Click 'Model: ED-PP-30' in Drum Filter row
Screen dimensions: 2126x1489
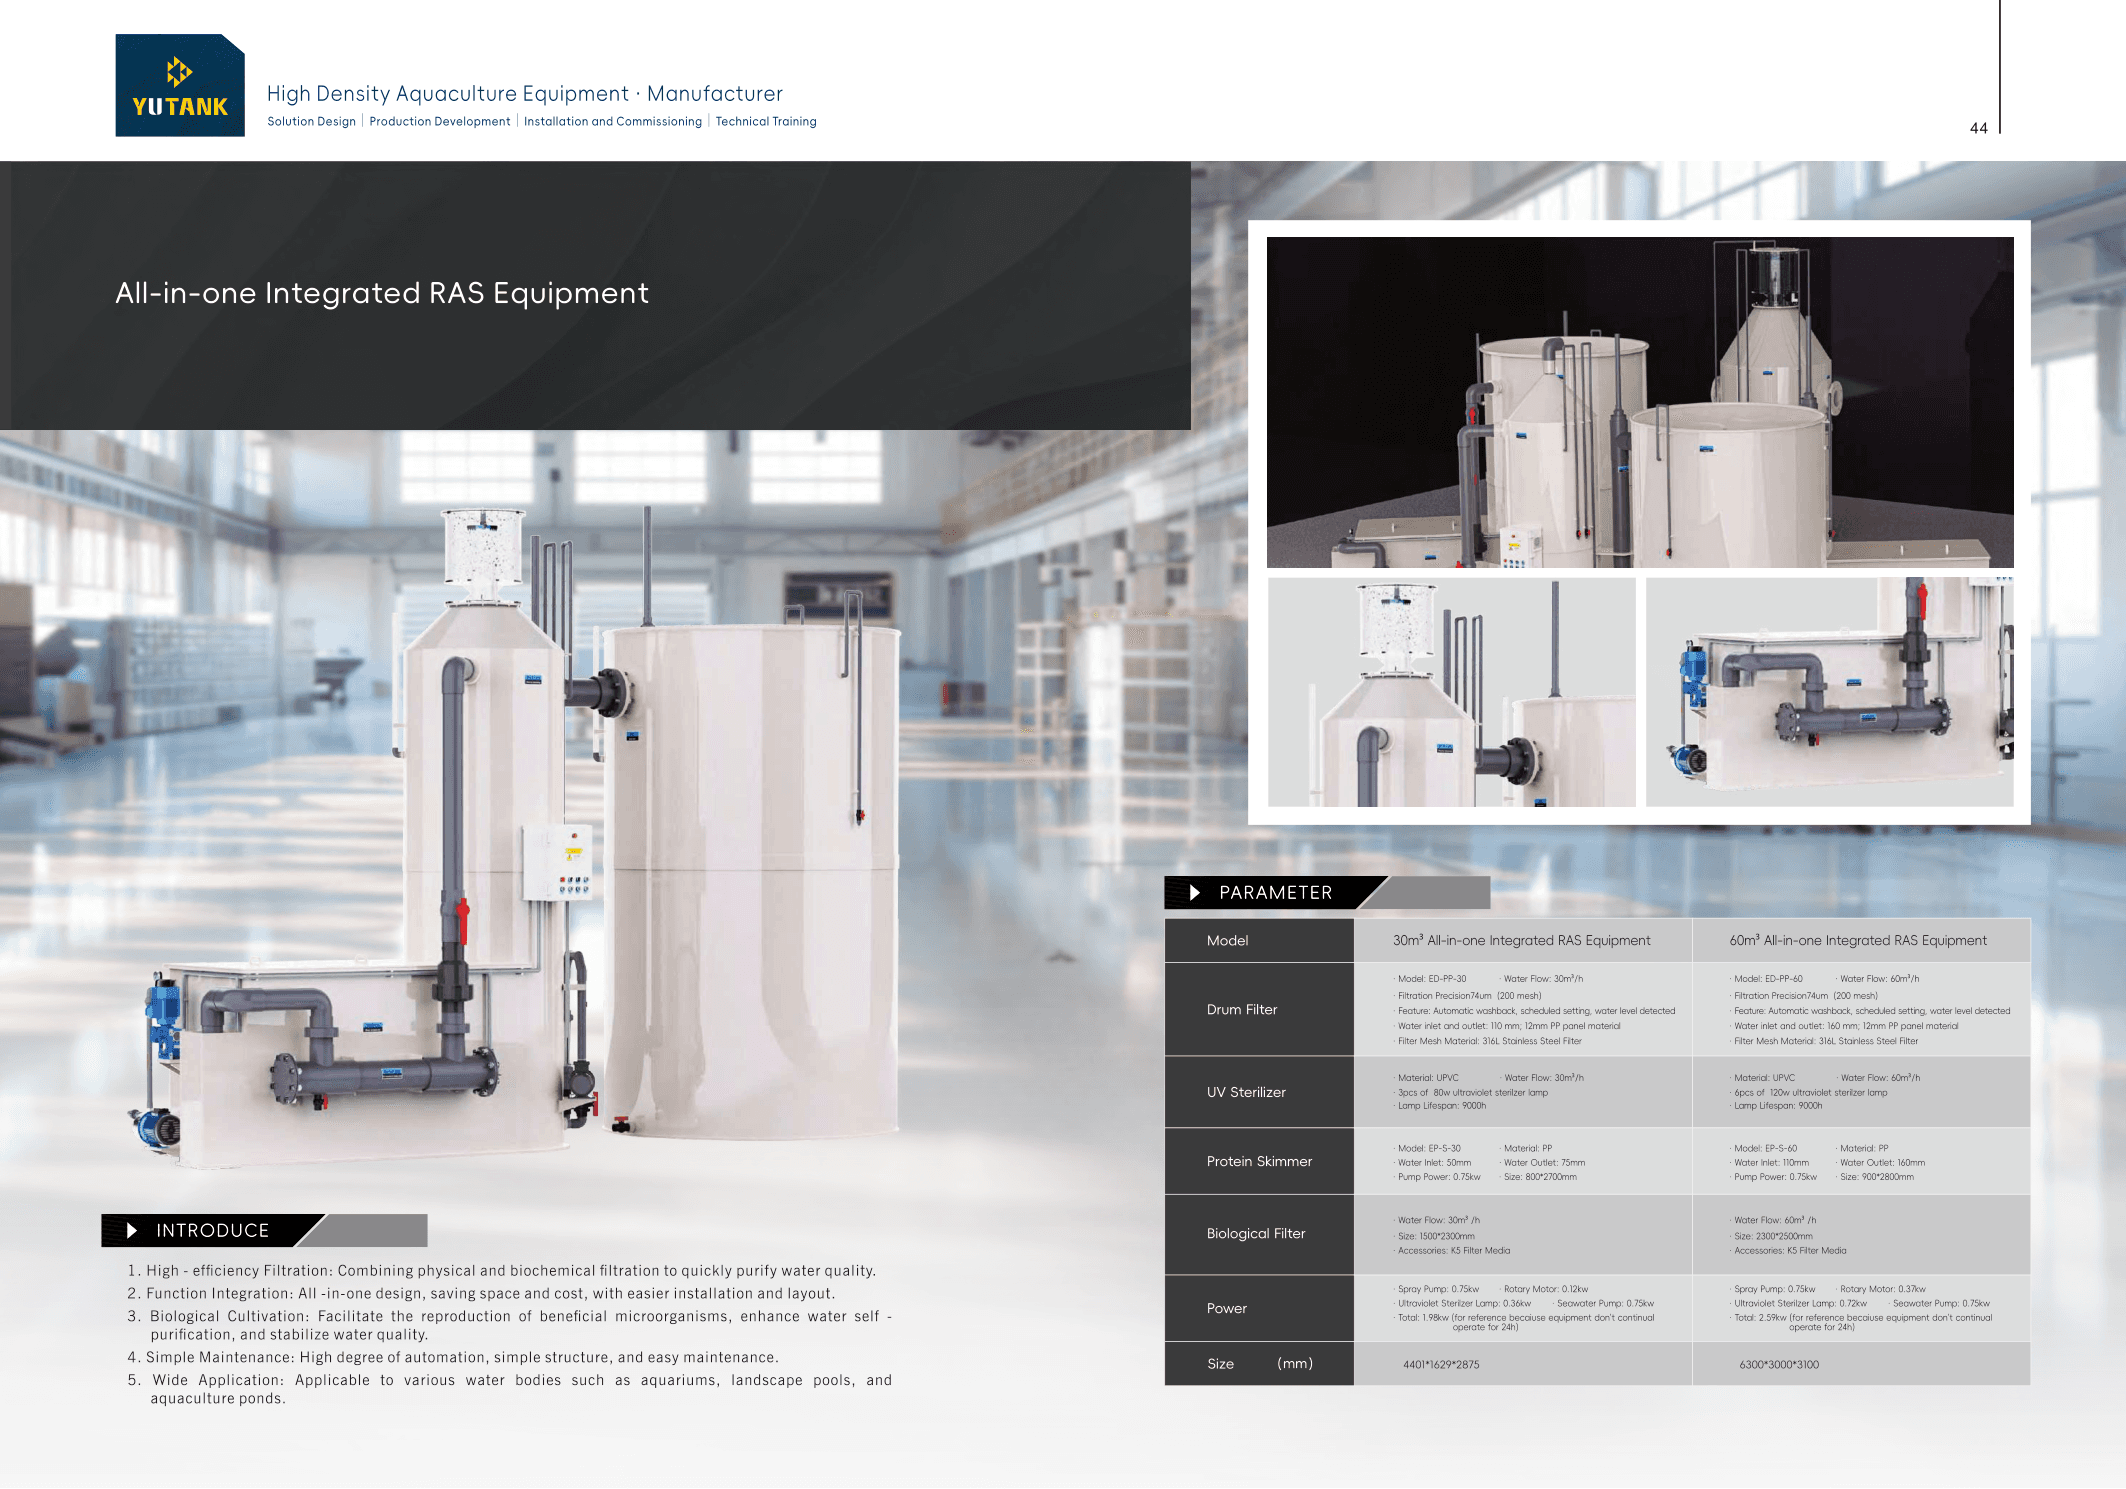(1431, 979)
